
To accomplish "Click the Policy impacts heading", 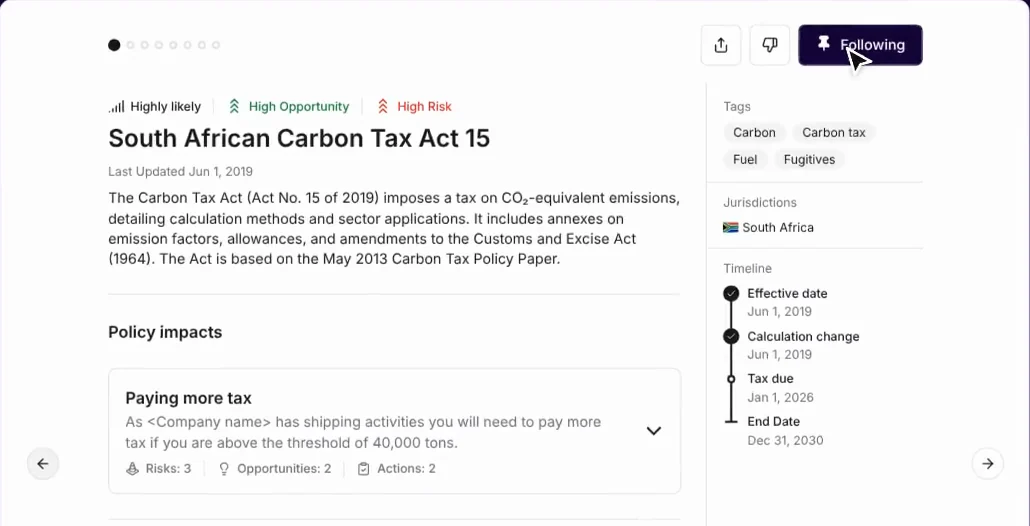I will click(x=165, y=332).
